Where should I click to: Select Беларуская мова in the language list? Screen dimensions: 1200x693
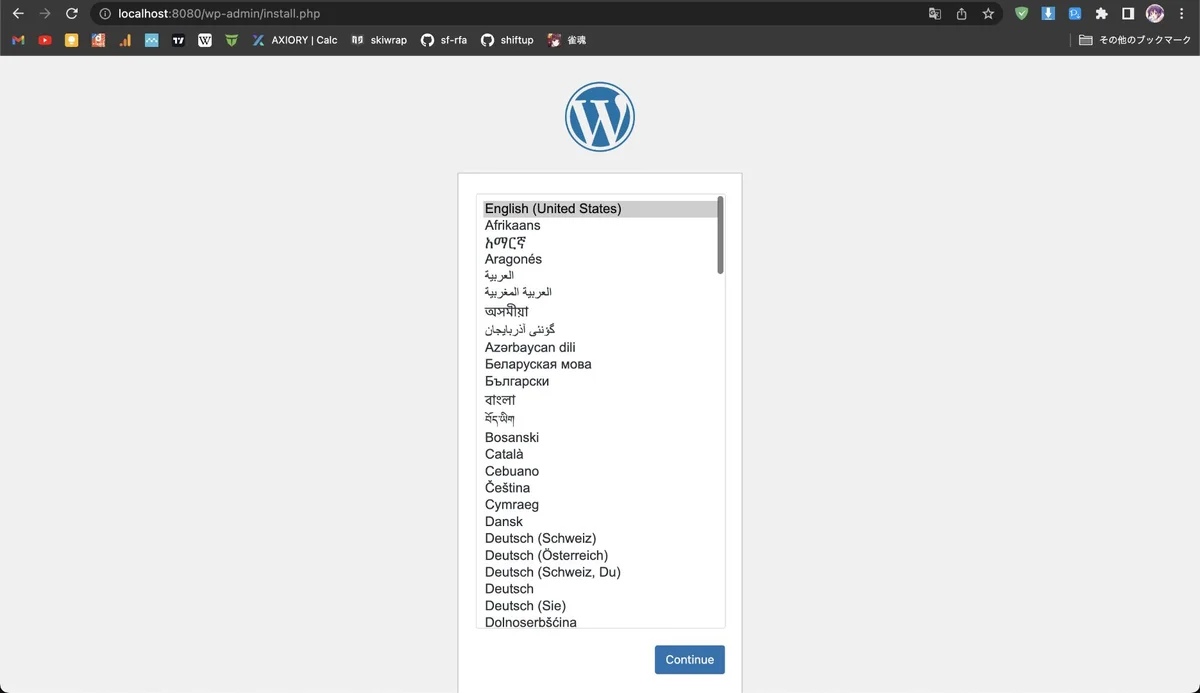click(x=600, y=364)
